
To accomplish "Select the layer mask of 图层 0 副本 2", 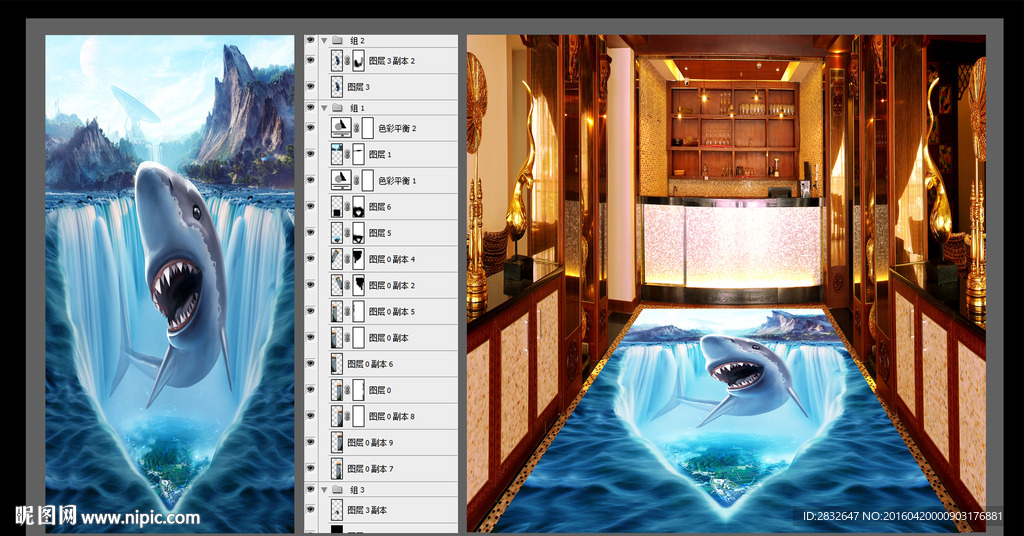I will [x=359, y=285].
